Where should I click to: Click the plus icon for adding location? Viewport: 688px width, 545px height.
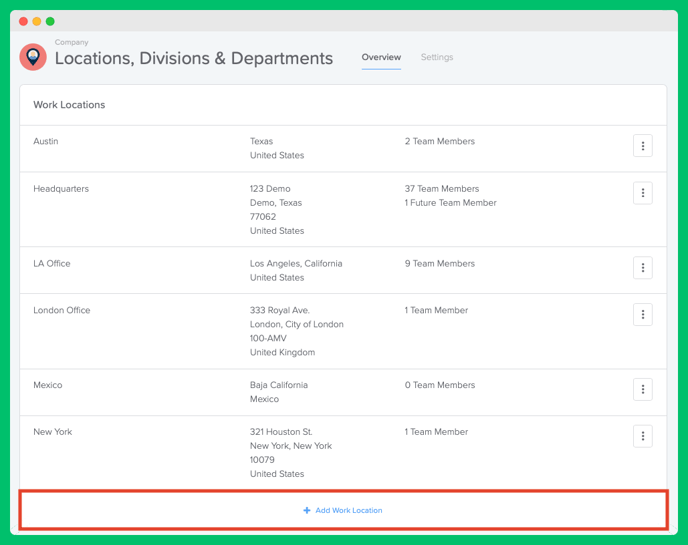tap(307, 510)
